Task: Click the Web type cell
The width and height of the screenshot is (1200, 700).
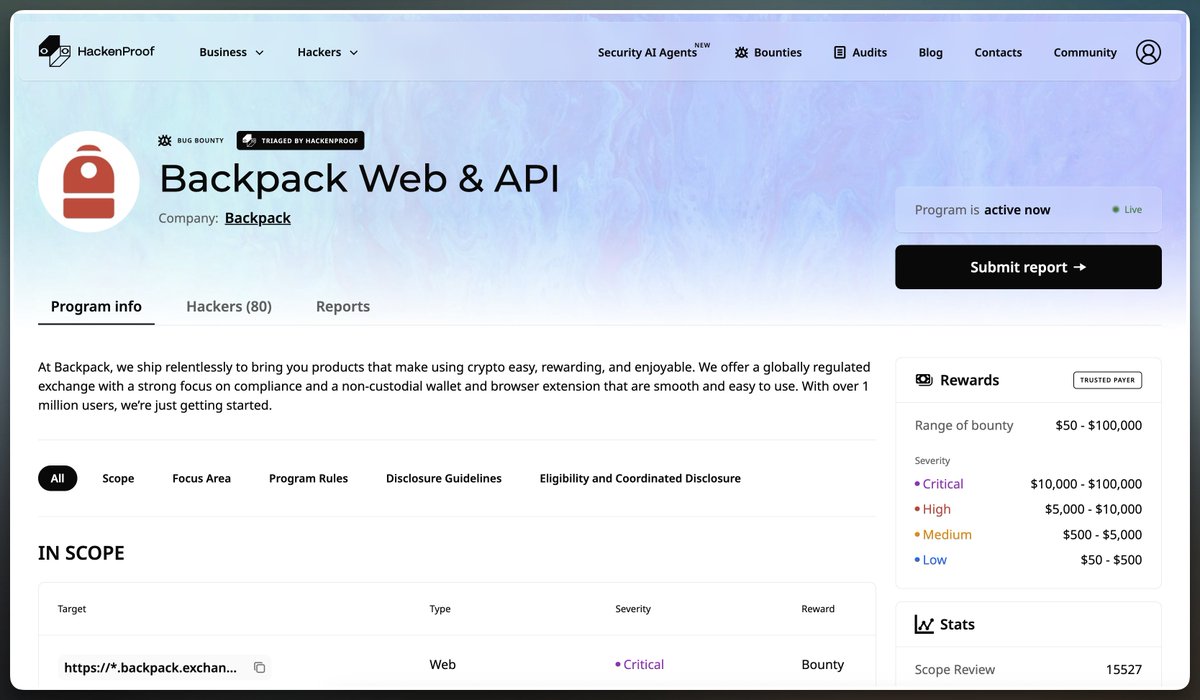Action: click(x=443, y=664)
